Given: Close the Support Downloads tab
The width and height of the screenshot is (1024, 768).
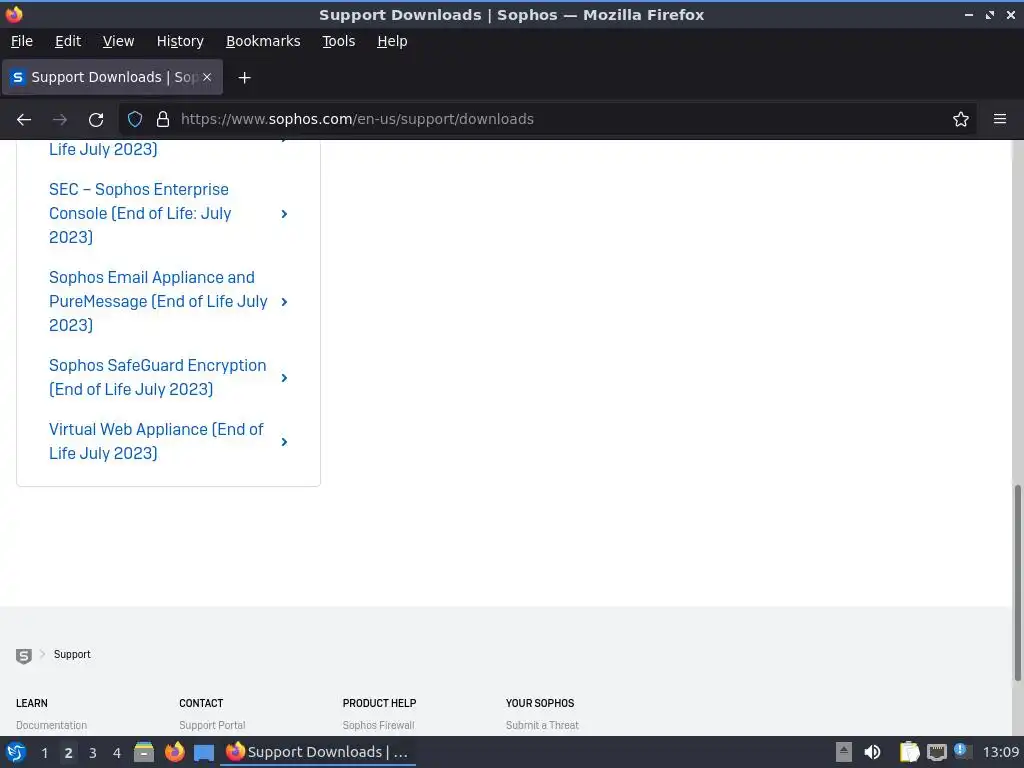Looking at the screenshot, I should tap(207, 77).
